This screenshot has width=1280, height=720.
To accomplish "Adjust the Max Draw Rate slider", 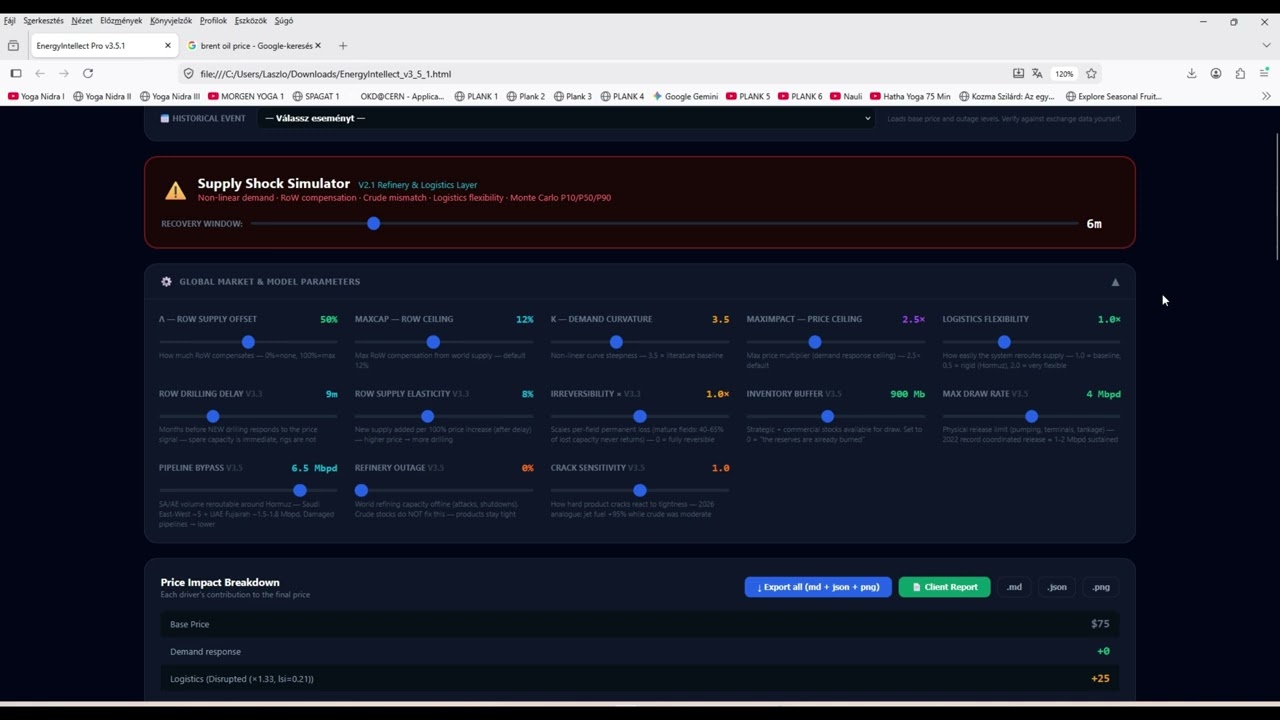I will point(1031,416).
